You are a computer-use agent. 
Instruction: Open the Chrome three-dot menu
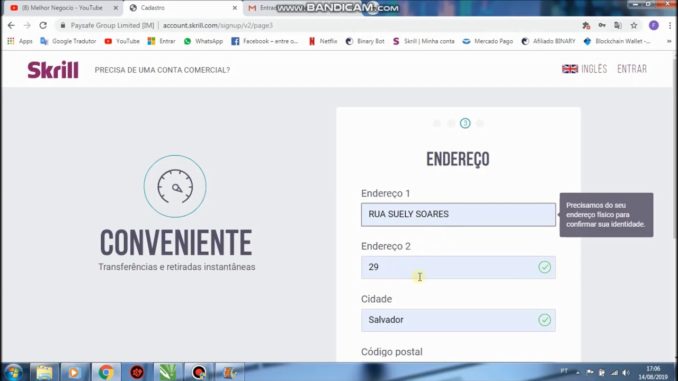click(x=670, y=26)
